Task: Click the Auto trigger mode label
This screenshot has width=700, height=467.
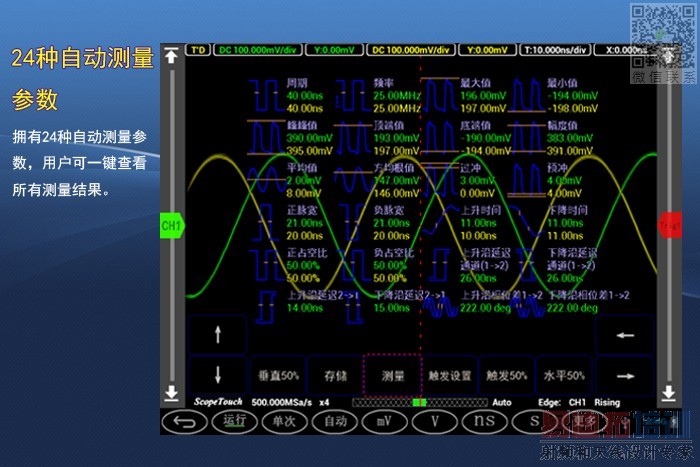Action: click(x=502, y=403)
